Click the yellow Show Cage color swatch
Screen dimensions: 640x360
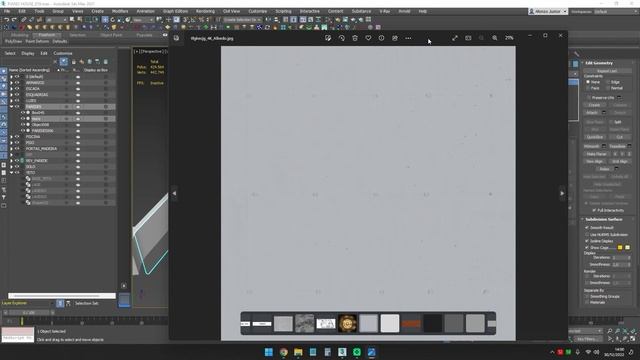point(620,247)
